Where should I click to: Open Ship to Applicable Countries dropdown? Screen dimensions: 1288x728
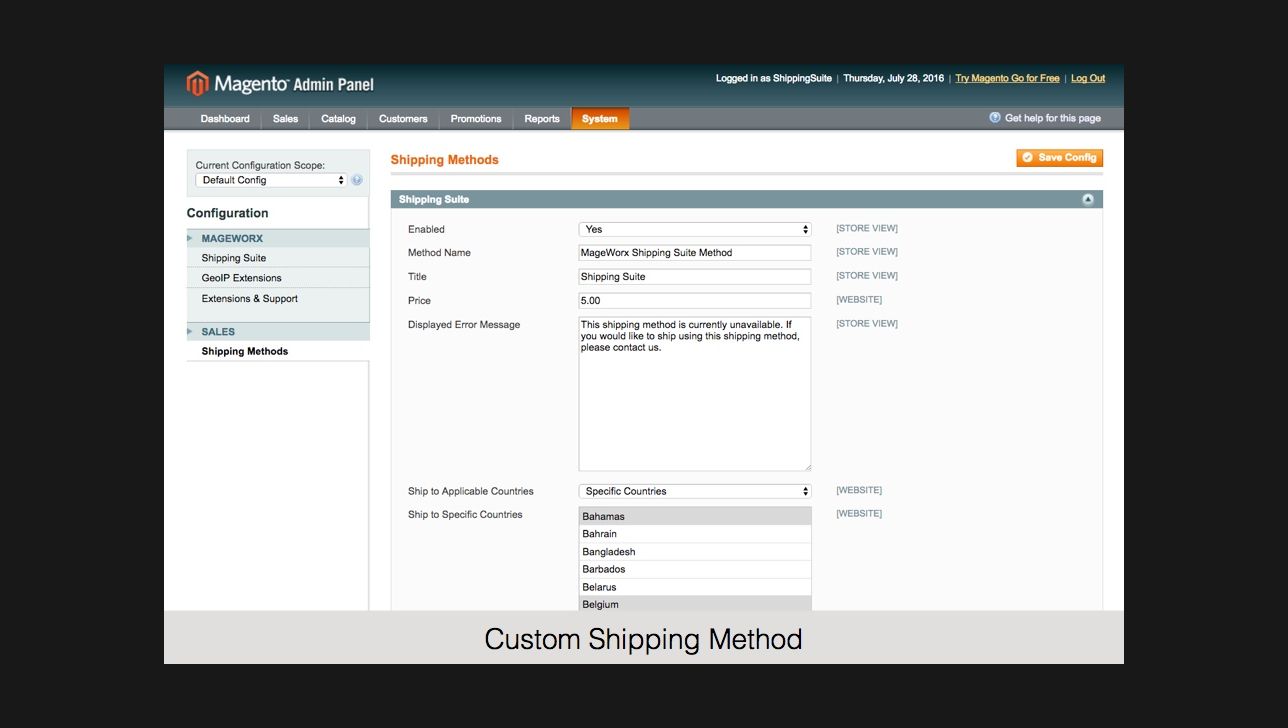[694, 492]
